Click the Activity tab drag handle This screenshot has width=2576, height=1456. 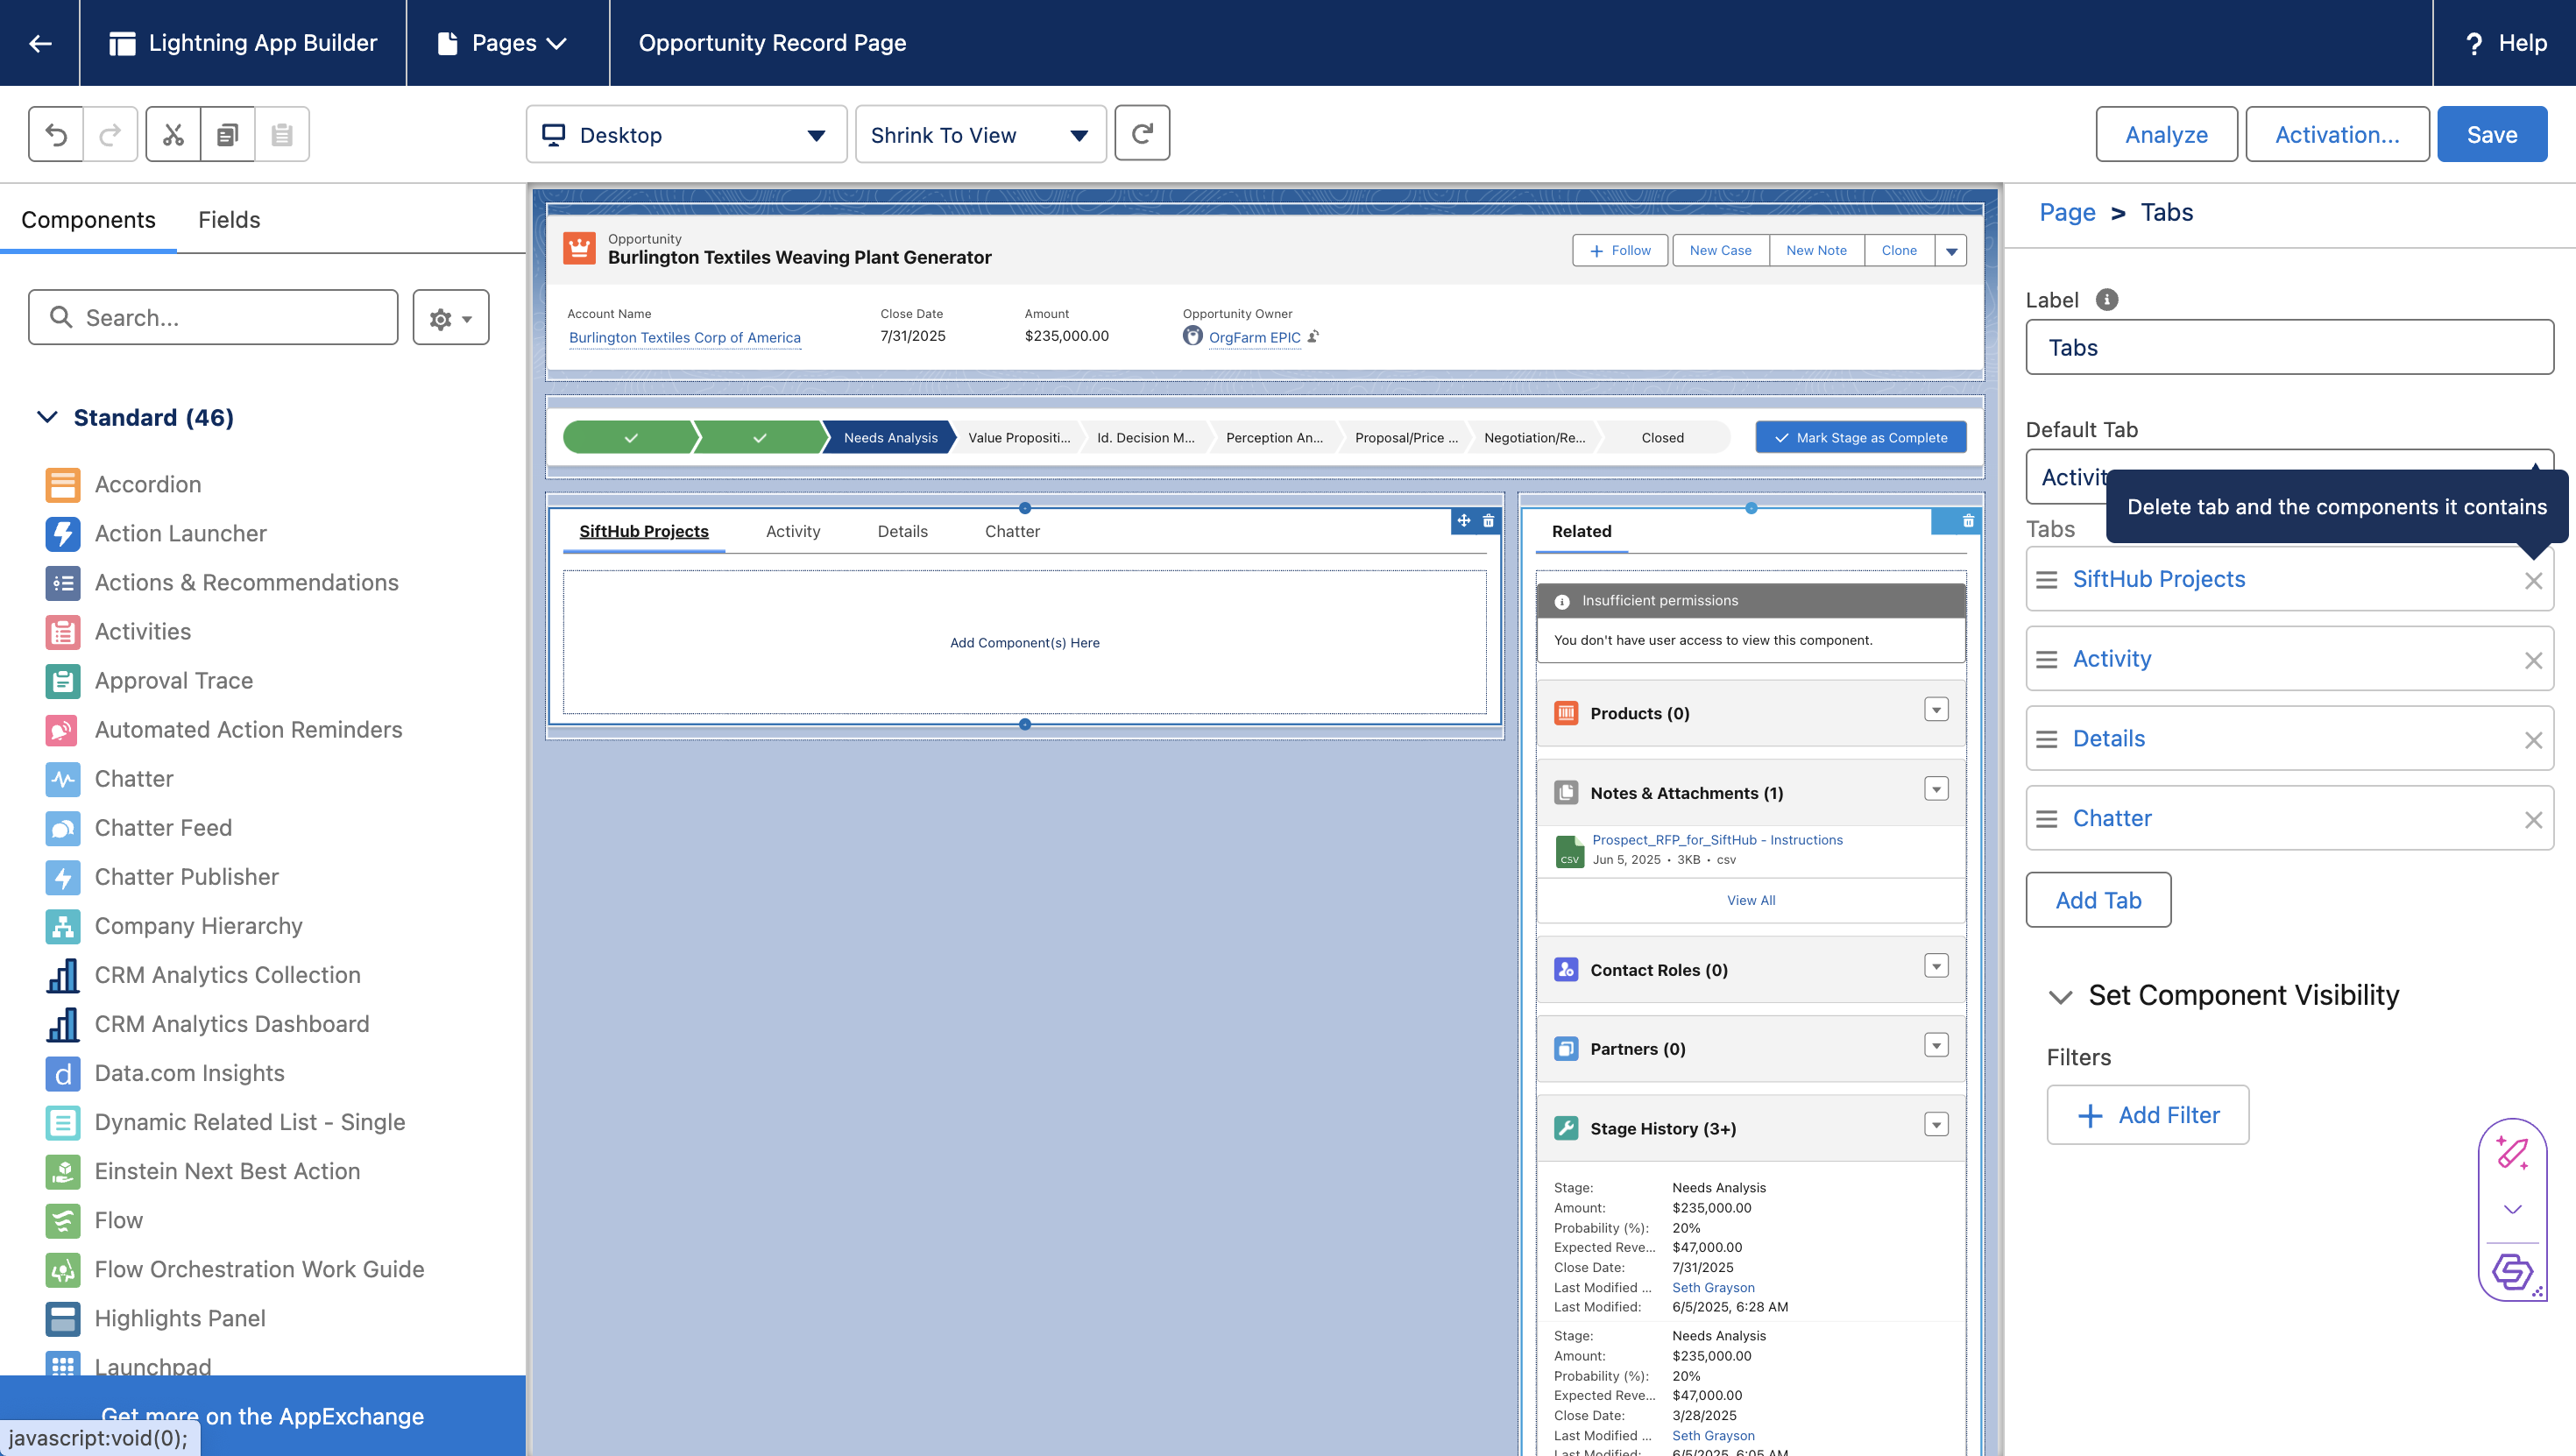pyautogui.click(x=2047, y=660)
